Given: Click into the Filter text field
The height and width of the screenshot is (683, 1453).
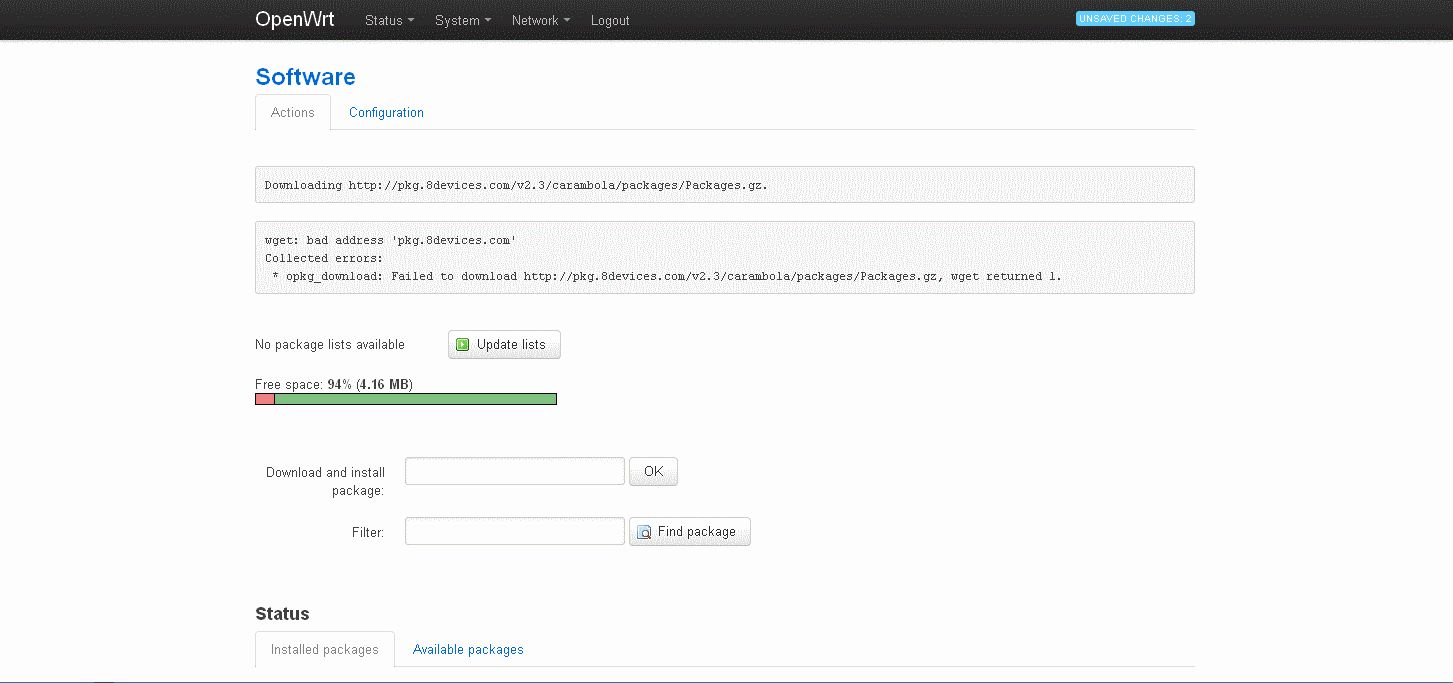Looking at the screenshot, I should coord(514,531).
